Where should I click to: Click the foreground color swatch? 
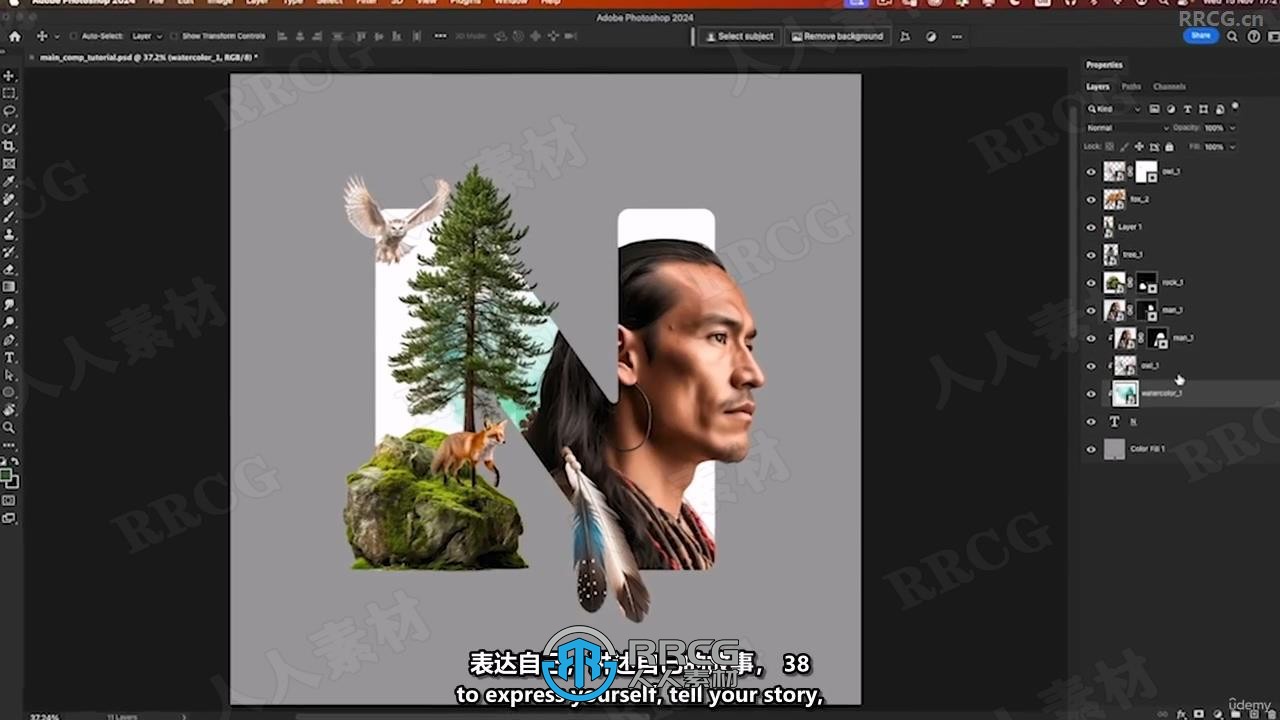(7, 476)
